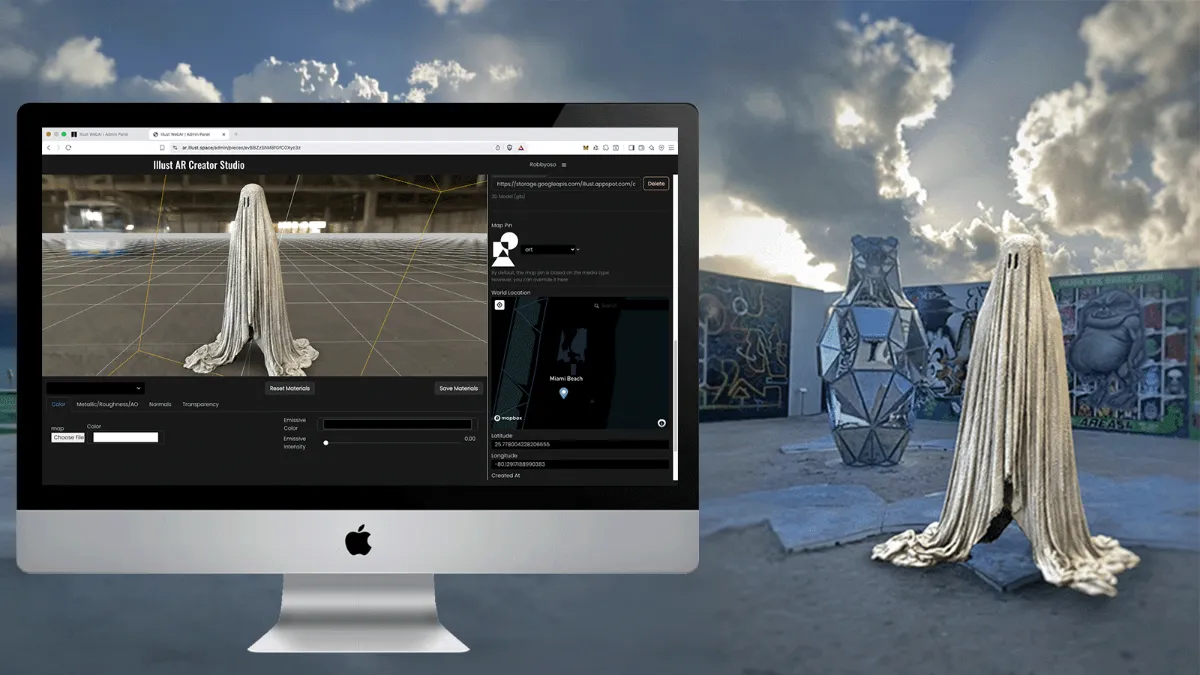Open the Map Pin type dropdown showing art
The image size is (1200, 675).
point(548,249)
